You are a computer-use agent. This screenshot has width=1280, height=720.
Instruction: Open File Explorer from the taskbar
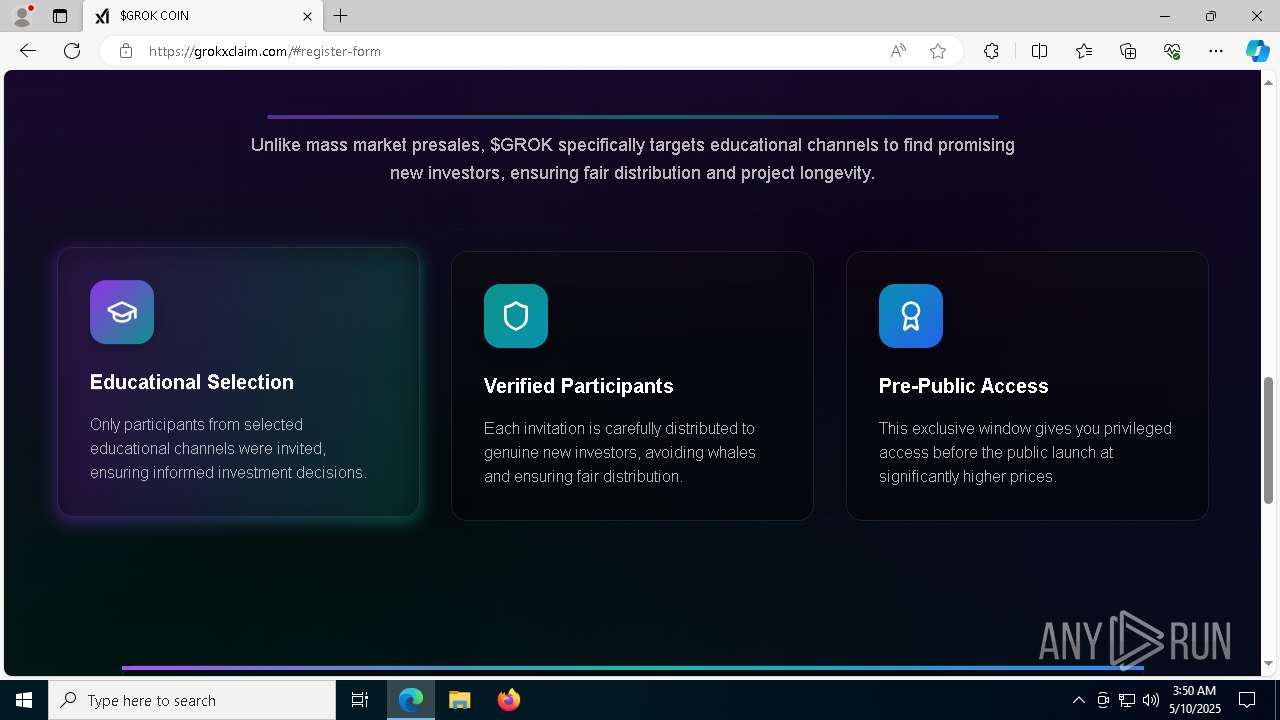(459, 700)
